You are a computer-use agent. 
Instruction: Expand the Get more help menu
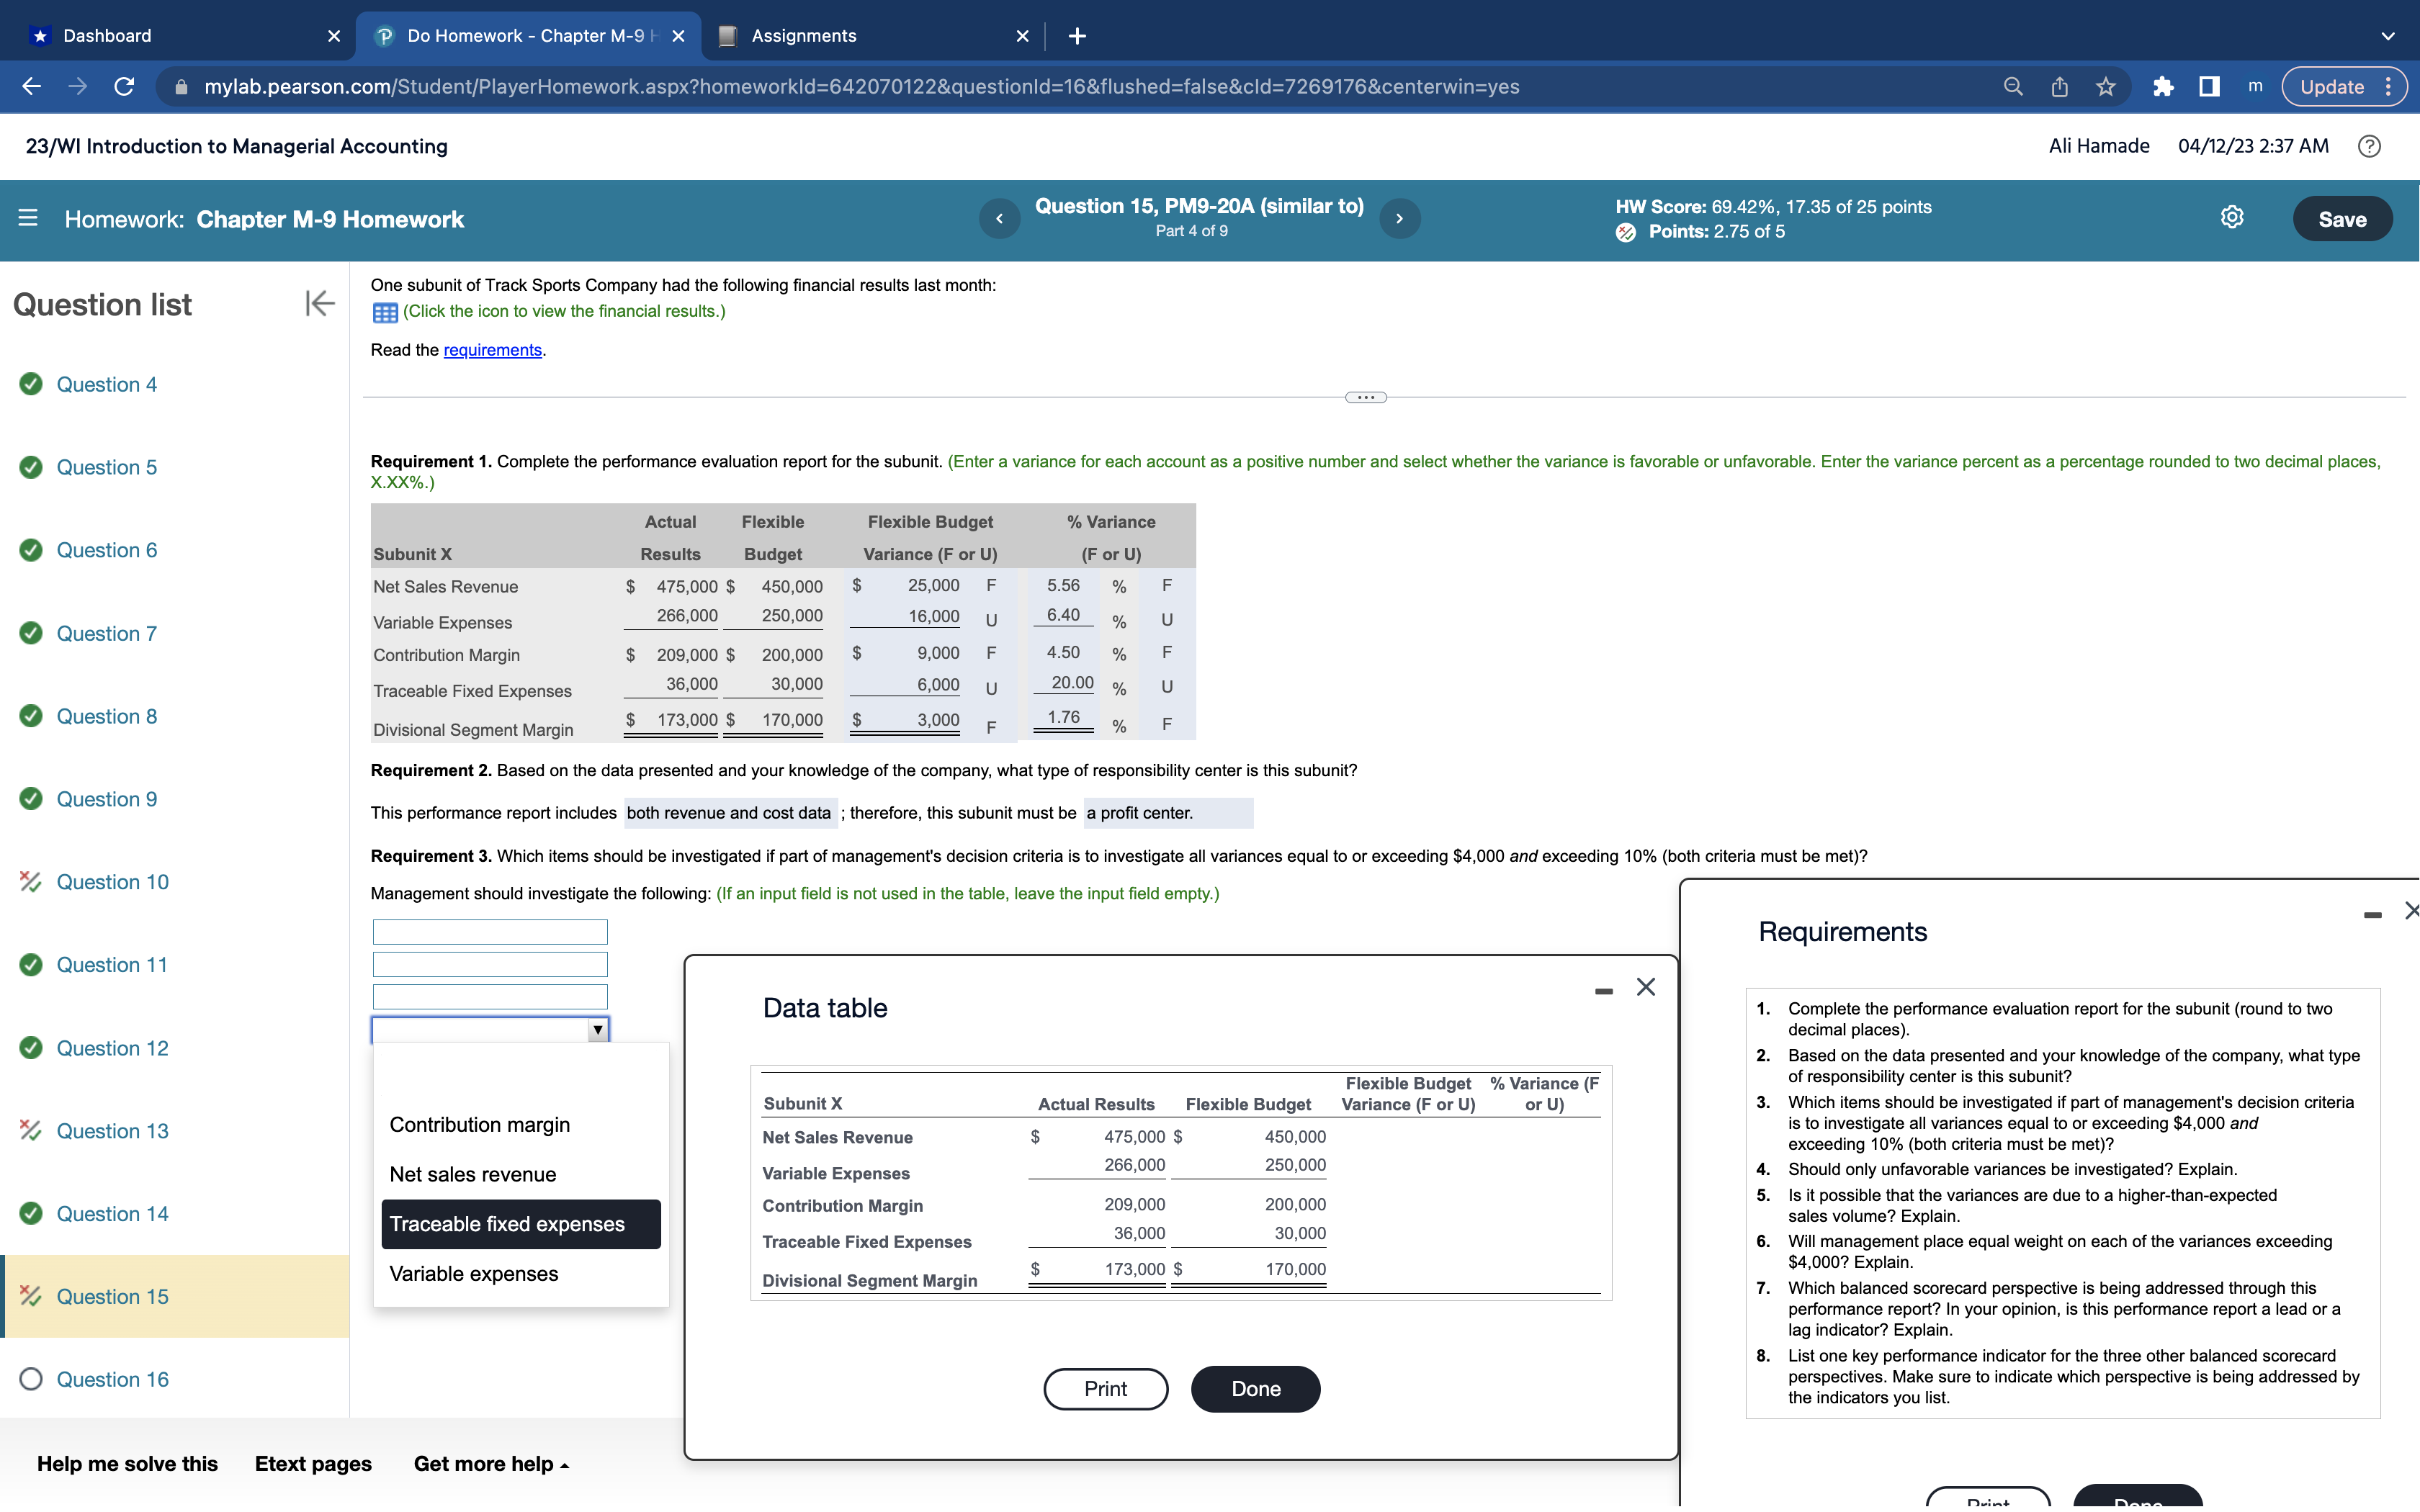click(491, 1464)
